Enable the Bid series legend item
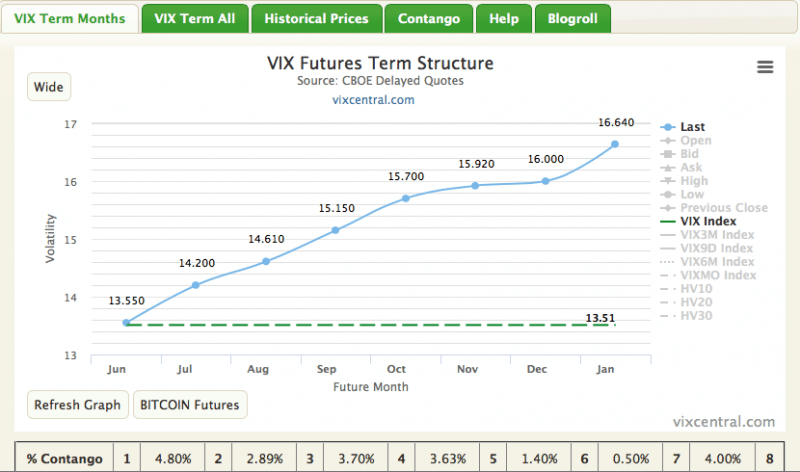The image size is (800, 472). point(690,154)
